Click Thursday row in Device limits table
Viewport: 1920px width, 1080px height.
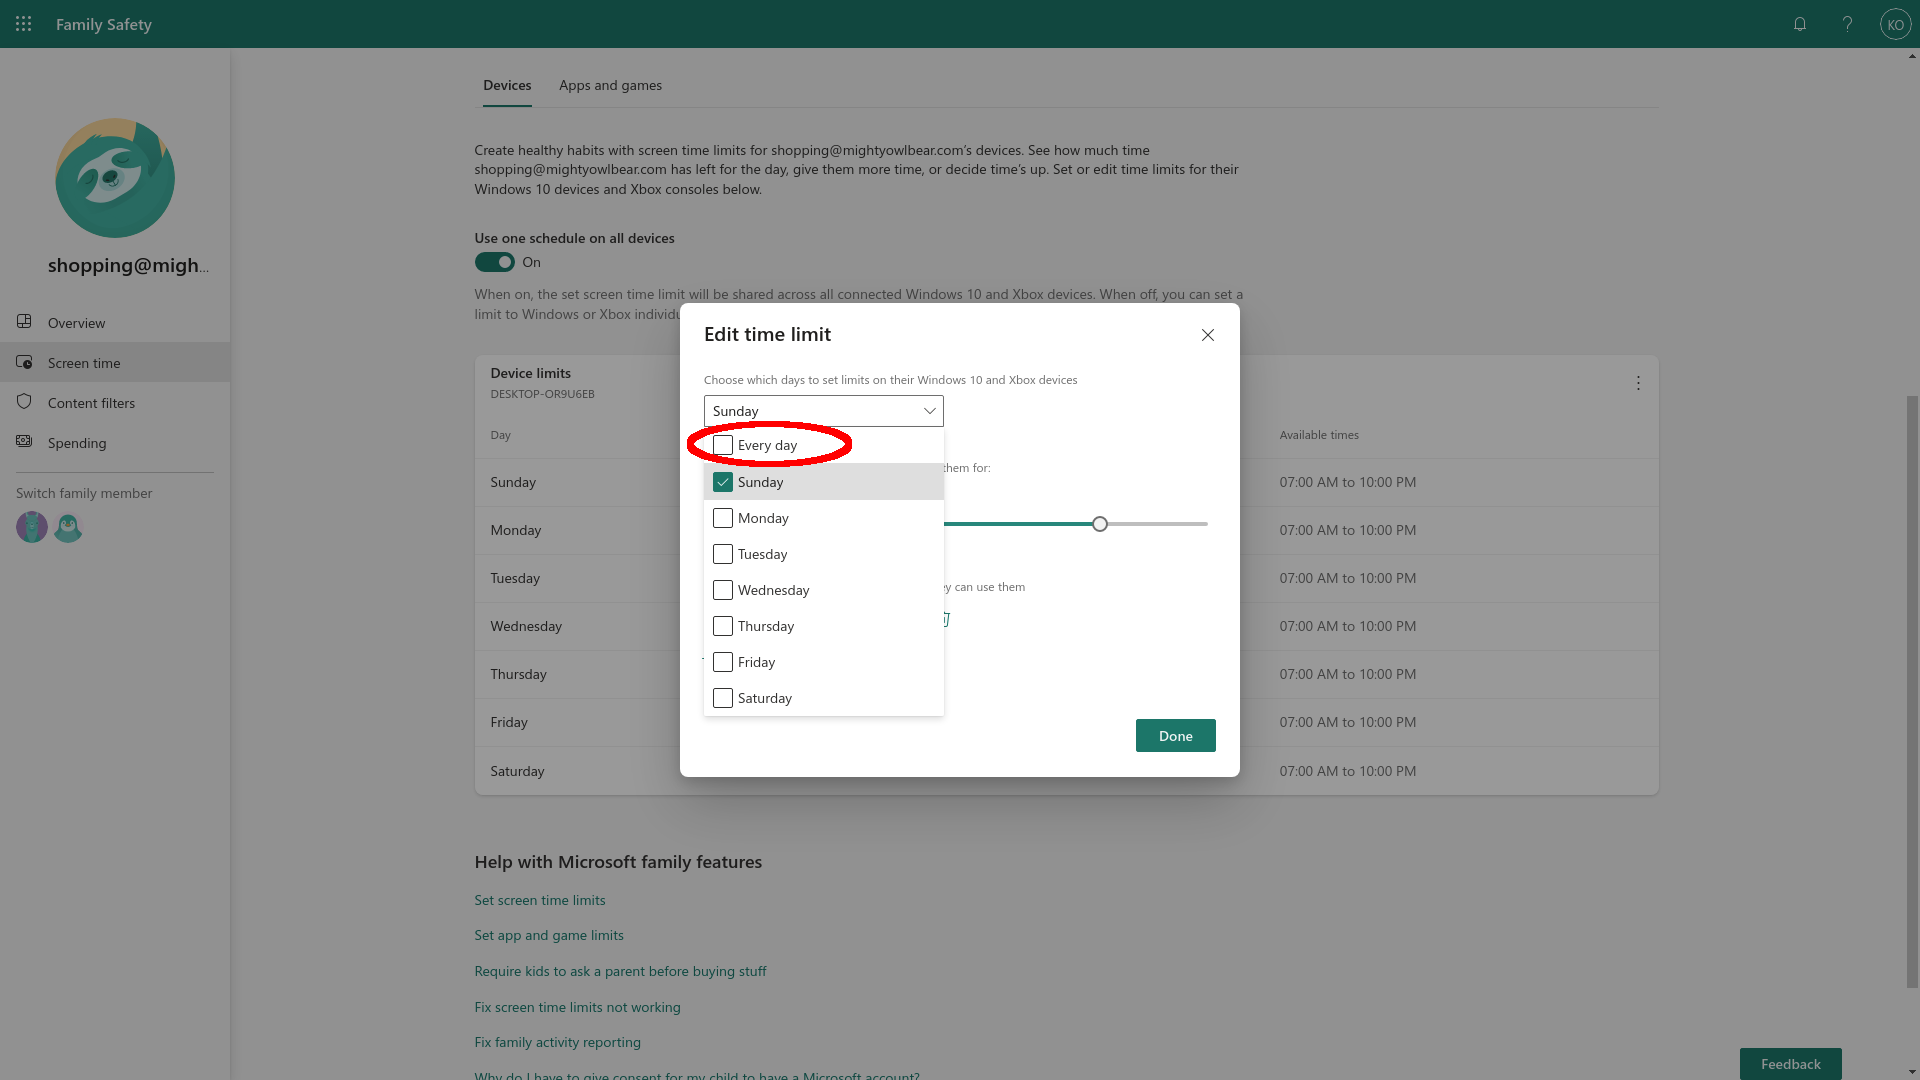(1066, 674)
